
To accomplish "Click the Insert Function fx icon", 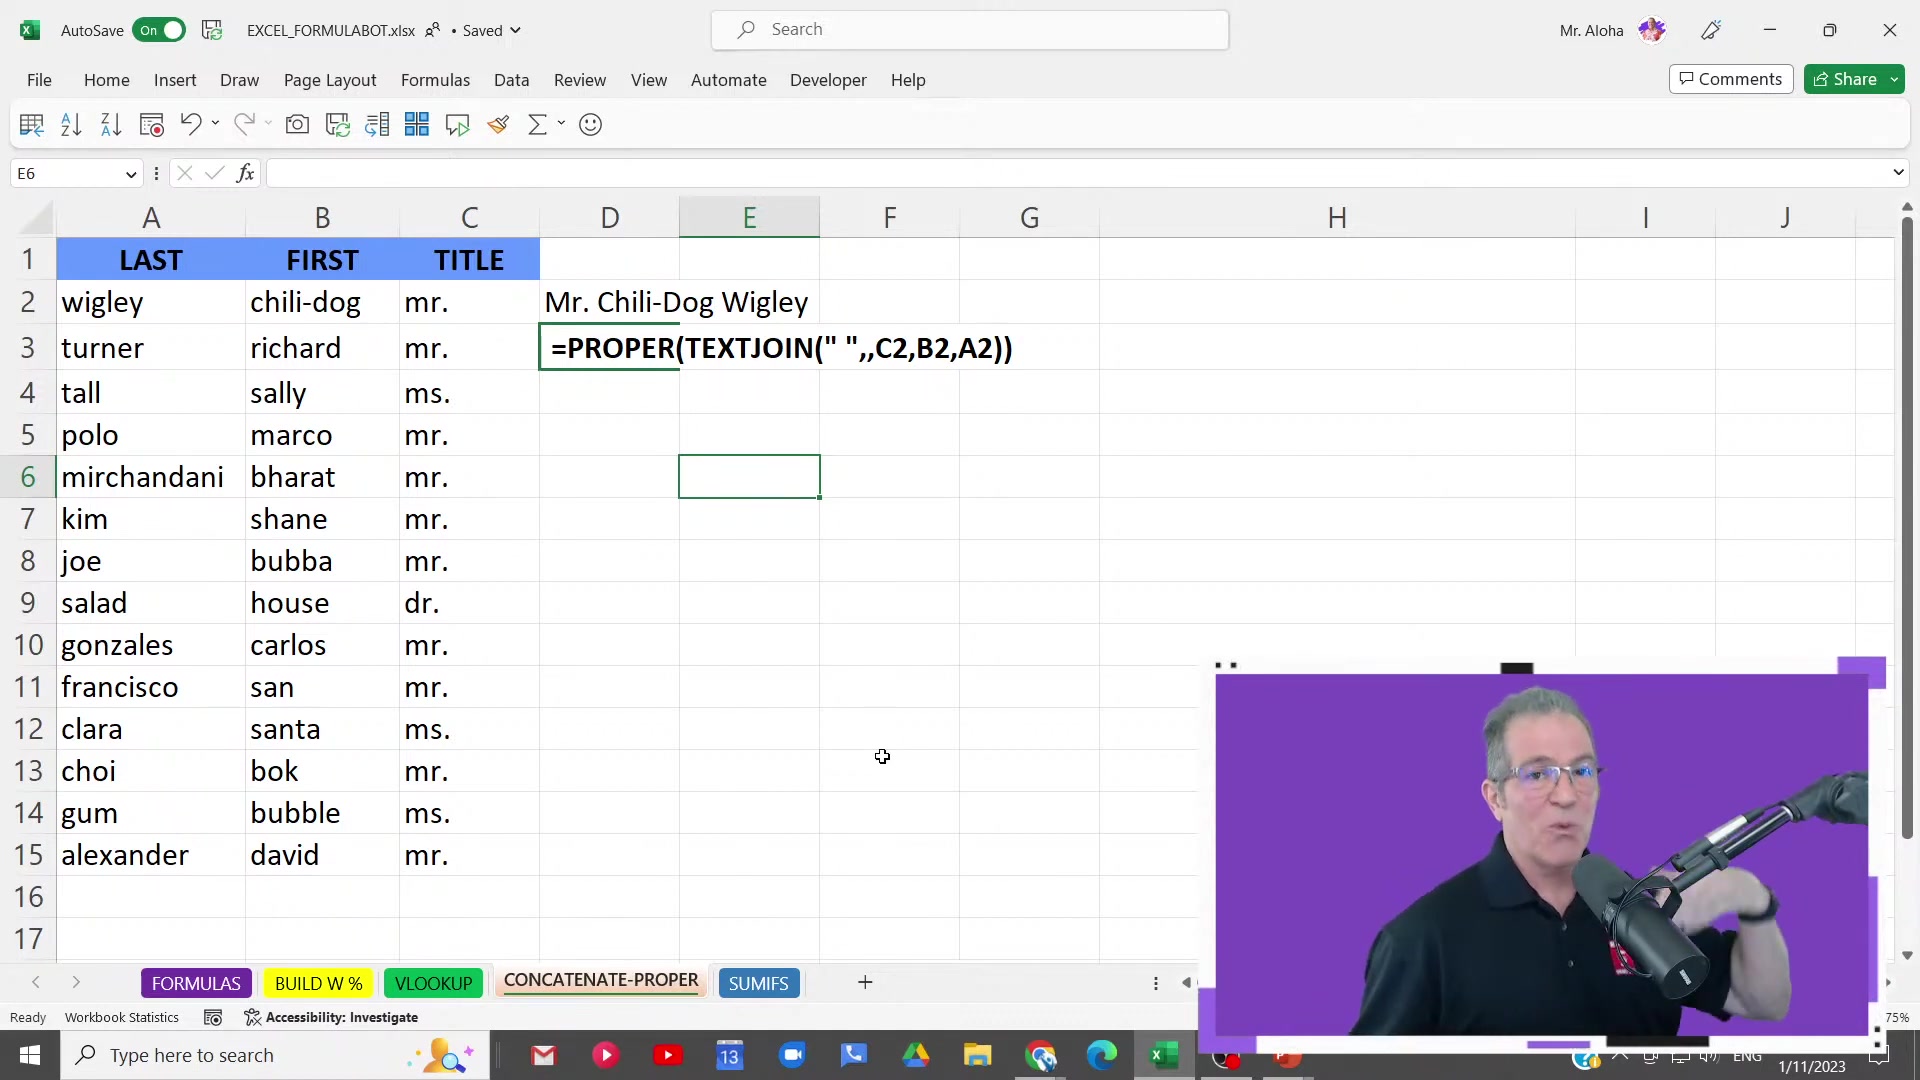I will [246, 173].
